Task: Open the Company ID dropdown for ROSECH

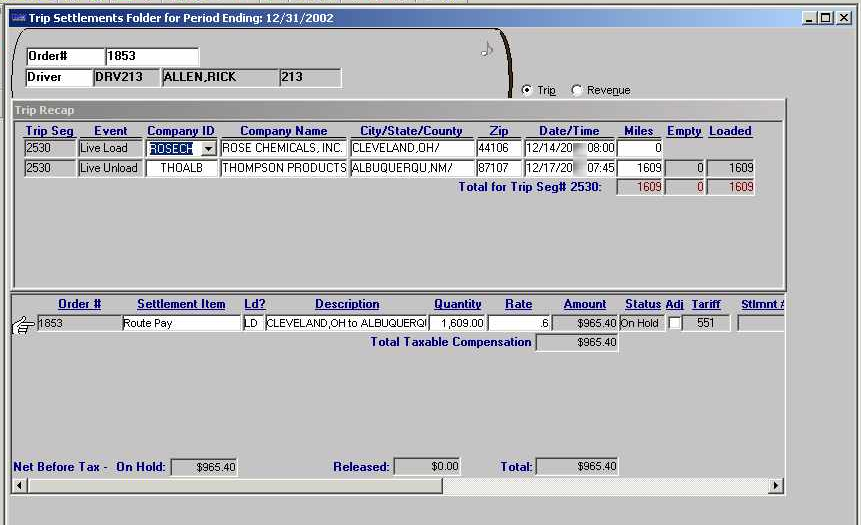Action: tap(209, 149)
